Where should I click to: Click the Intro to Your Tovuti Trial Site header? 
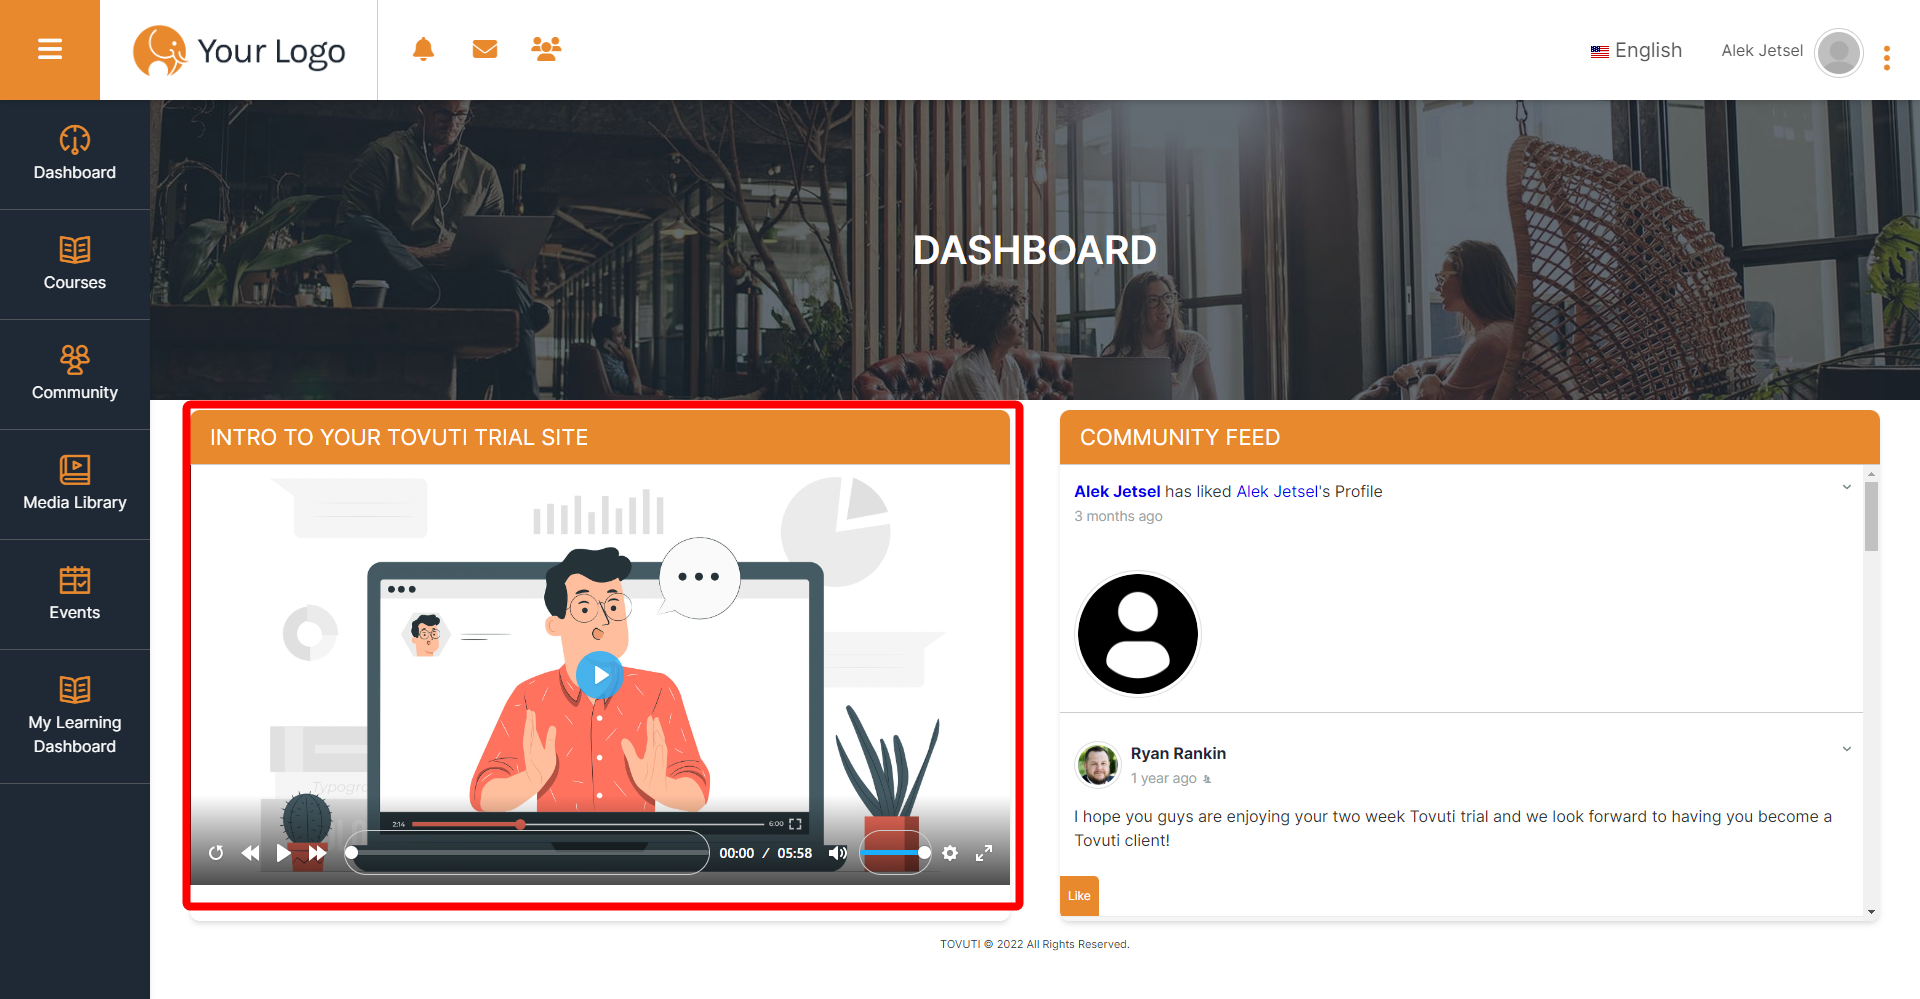pyautogui.click(x=600, y=437)
